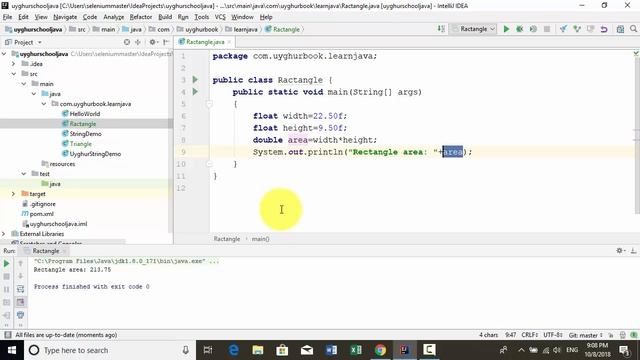The image size is (640, 360).
Task: Open Ractangle run configuration dropdown
Action: [473, 29]
